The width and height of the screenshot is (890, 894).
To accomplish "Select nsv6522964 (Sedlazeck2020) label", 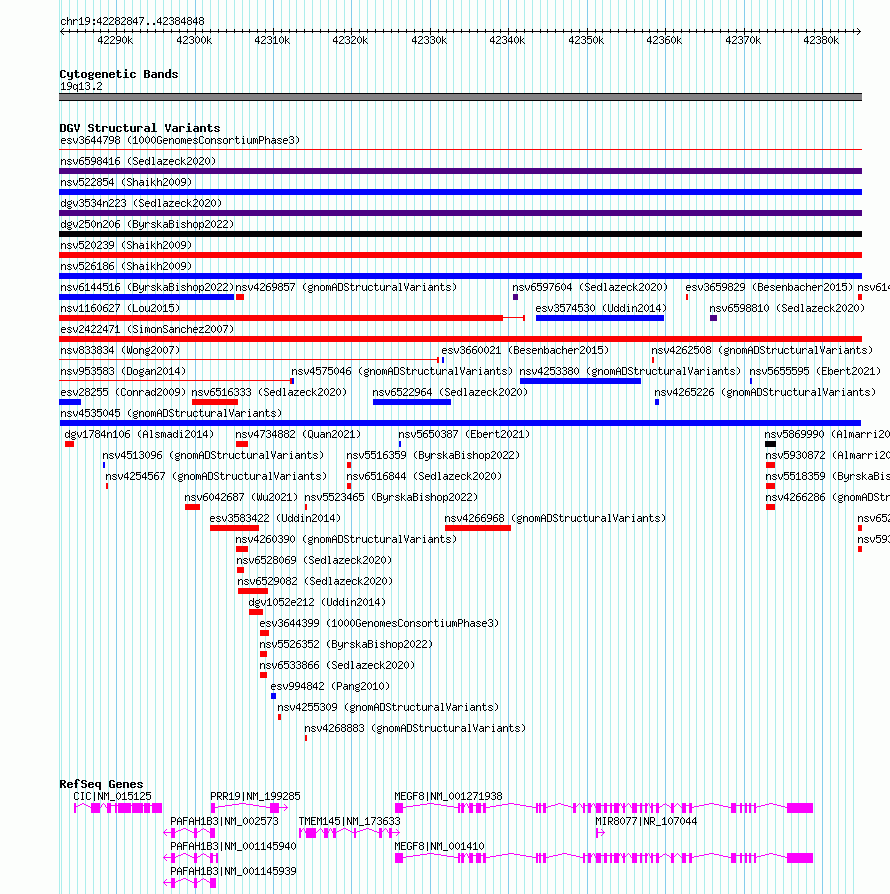I will (x=450, y=393).
